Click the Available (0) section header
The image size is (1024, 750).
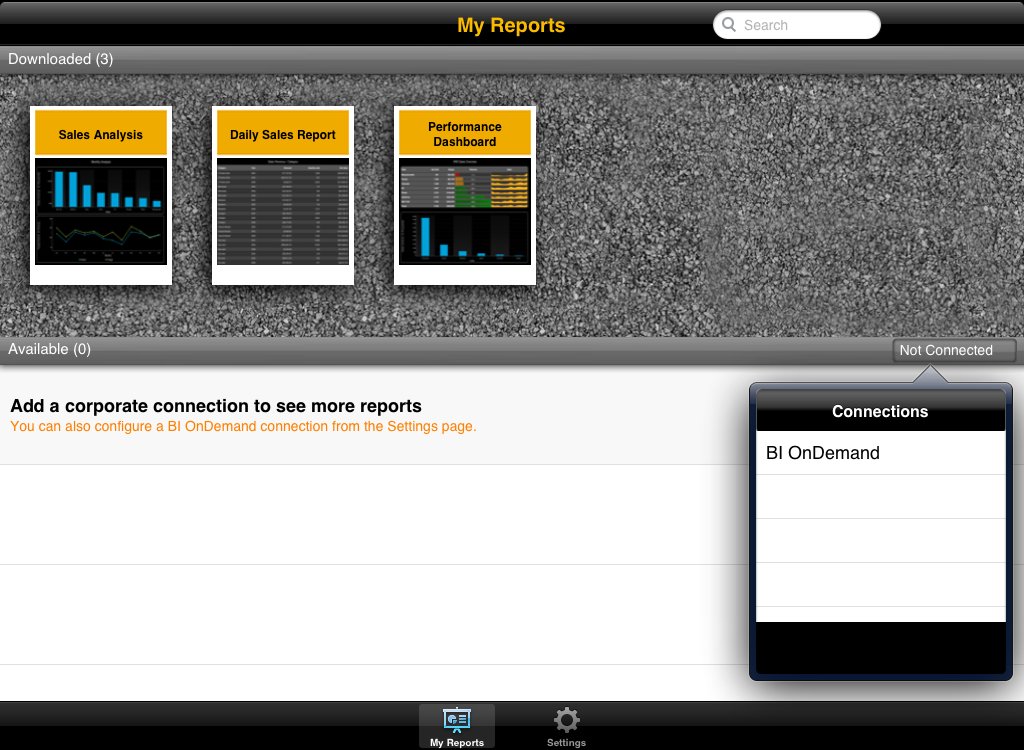(50, 349)
